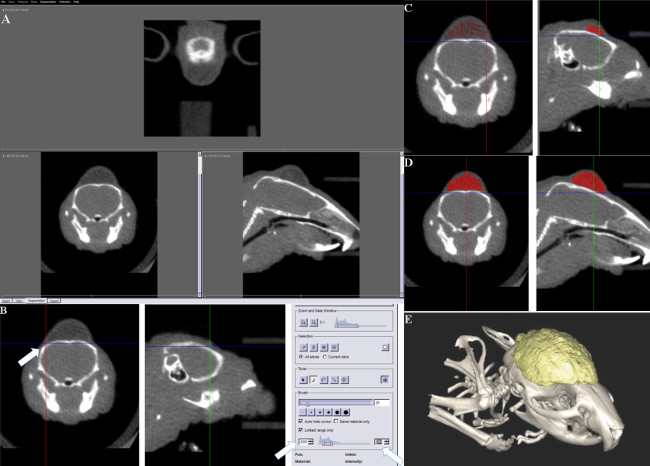The width and height of the screenshot is (650, 466).
Task: Click the lower limit range spinner arrows
Action: [x=311, y=442]
